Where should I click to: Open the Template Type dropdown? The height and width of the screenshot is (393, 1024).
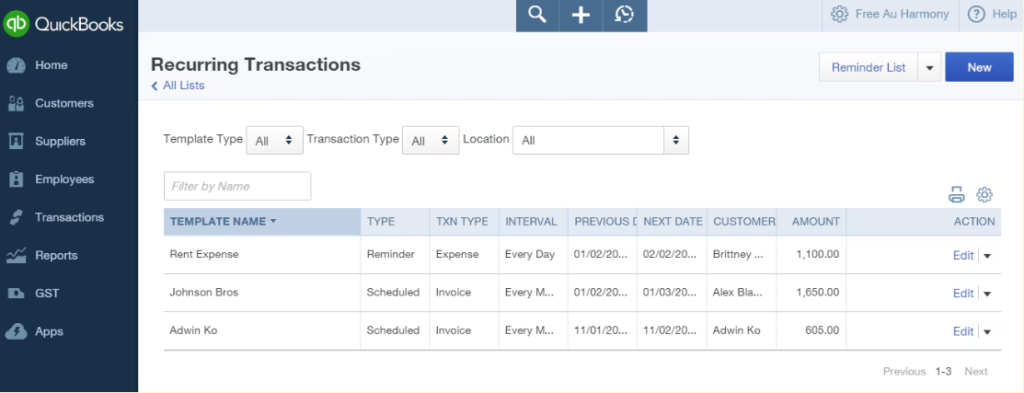pos(275,140)
